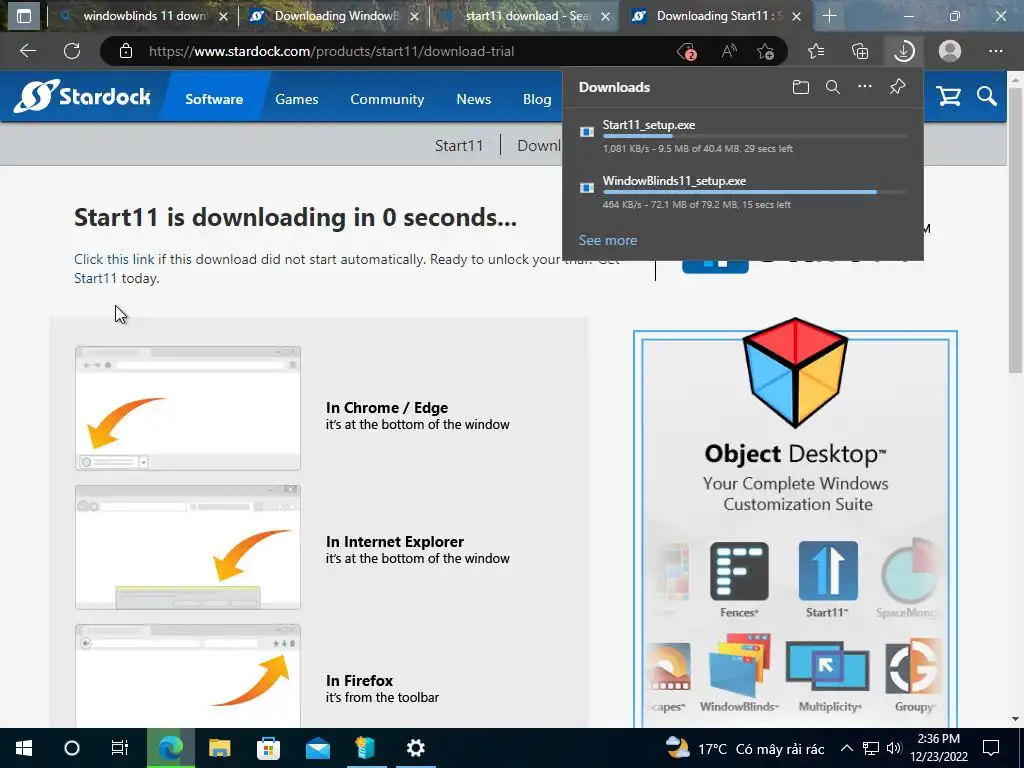Click the Internet Explorer instruction thumbnail
This screenshot has height=768, width=1024.
188,547
